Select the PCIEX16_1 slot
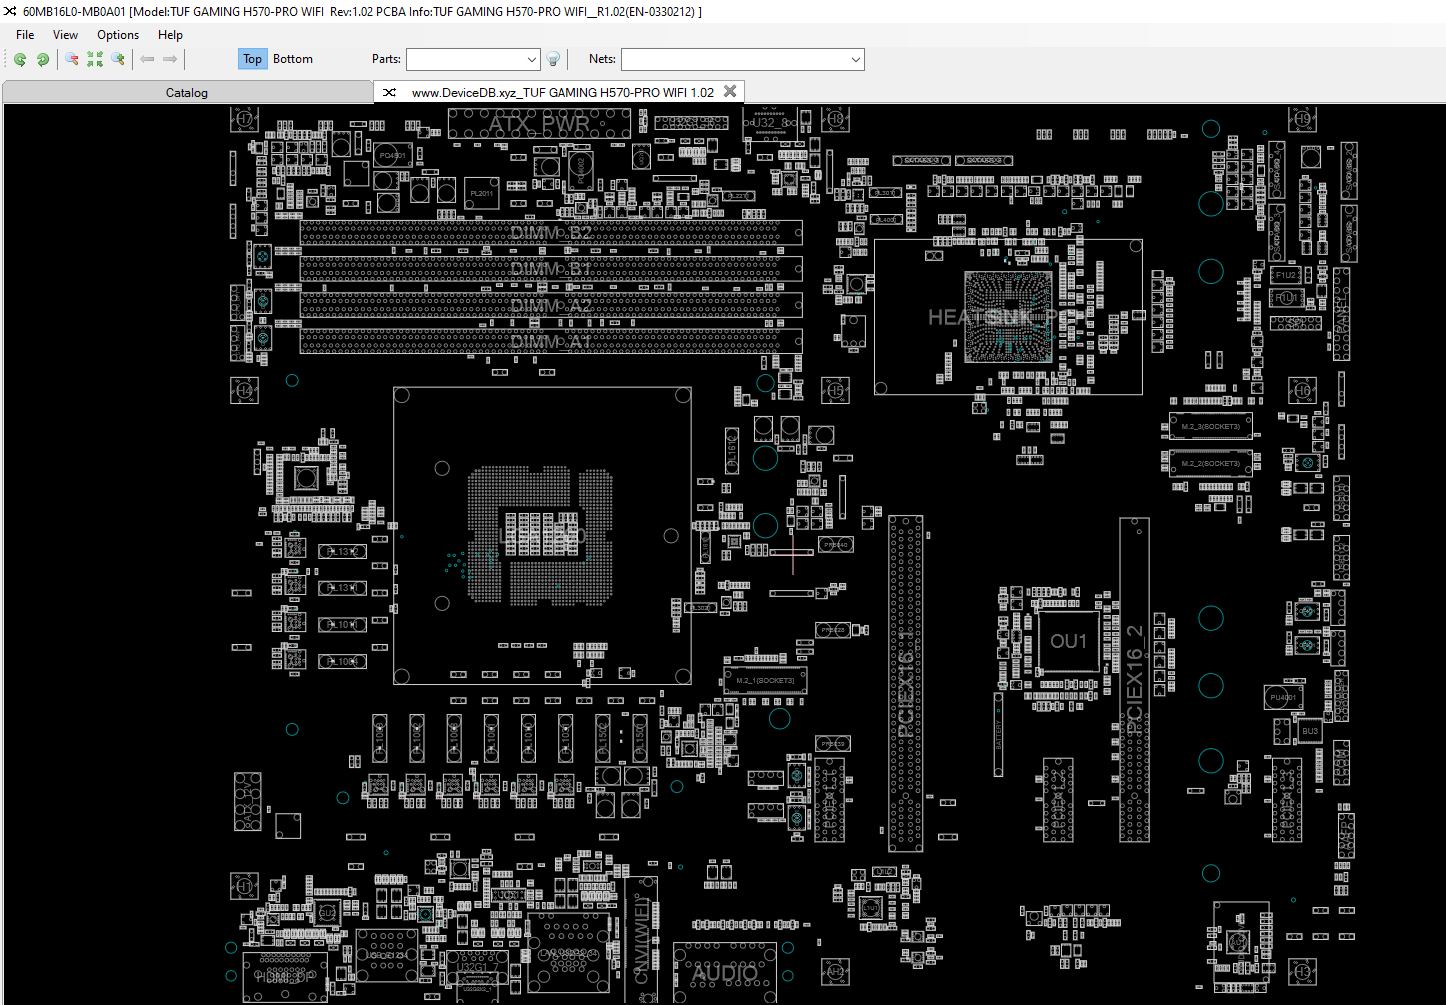 click(x=906, y=683)
